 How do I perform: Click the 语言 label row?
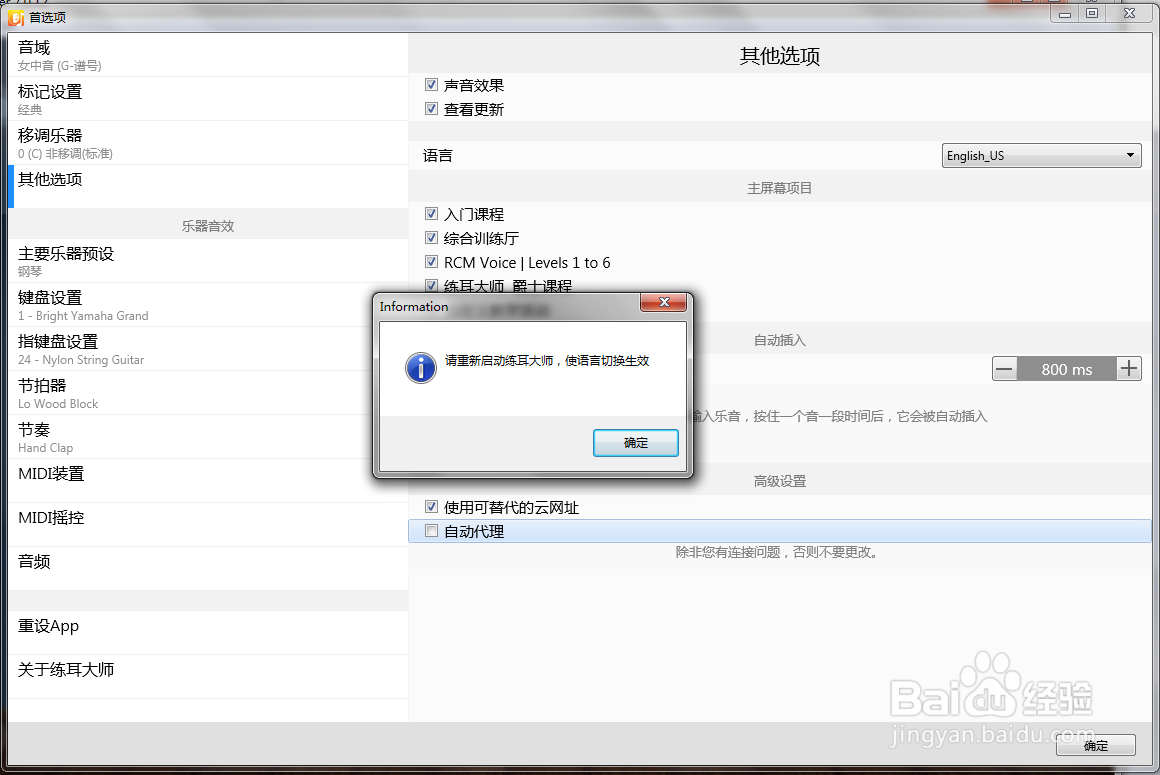pos(780,155)
